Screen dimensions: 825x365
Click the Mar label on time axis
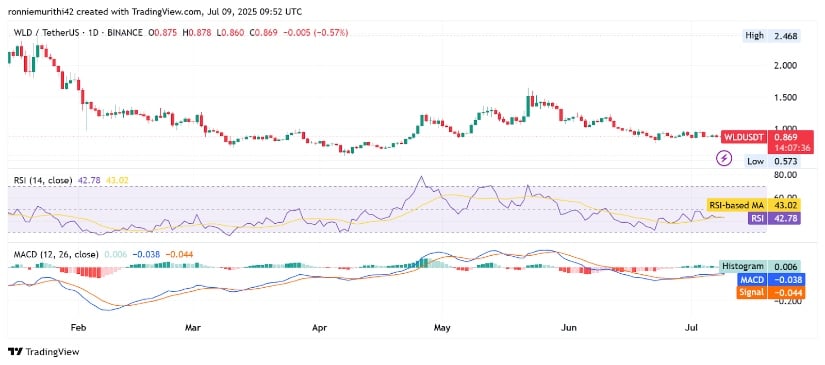pos(193,328)
